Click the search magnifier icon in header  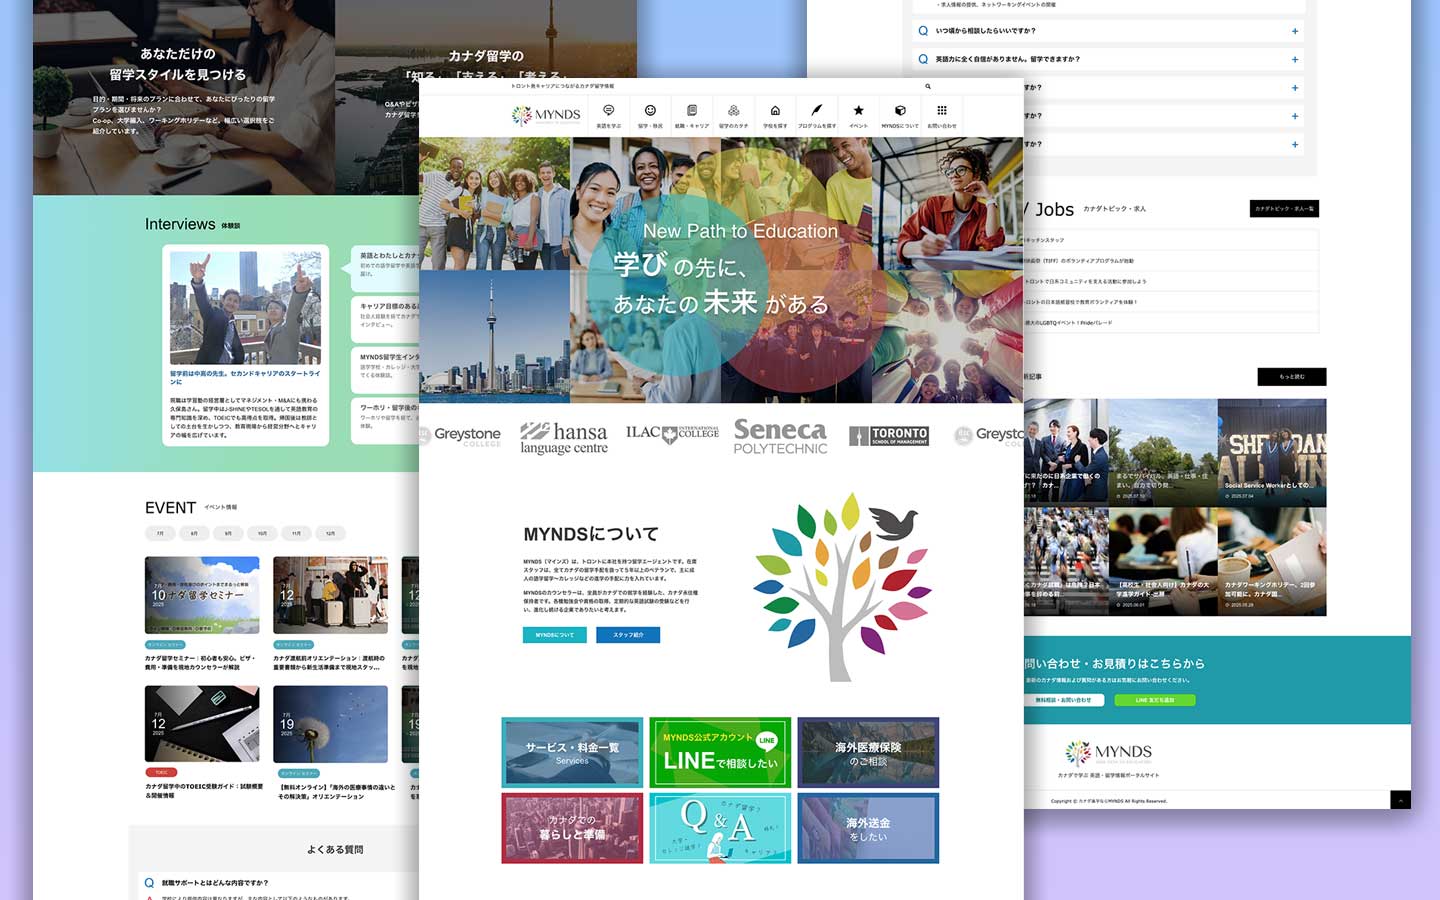pos(927,87)
